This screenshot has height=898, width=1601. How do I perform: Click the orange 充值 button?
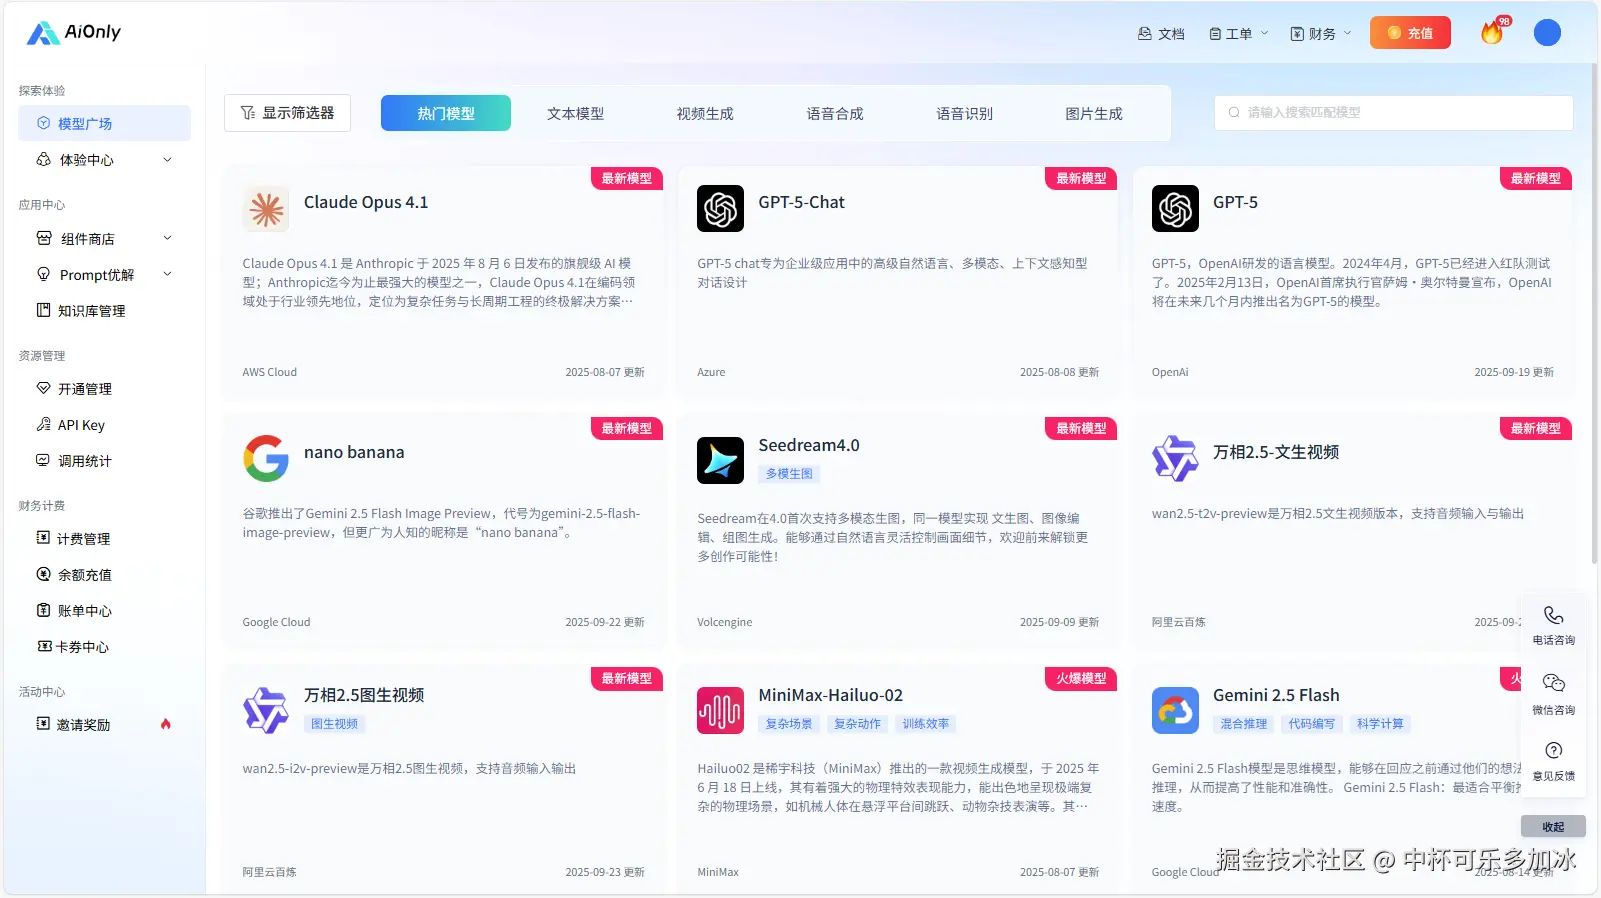click(x=1410, y=33)
